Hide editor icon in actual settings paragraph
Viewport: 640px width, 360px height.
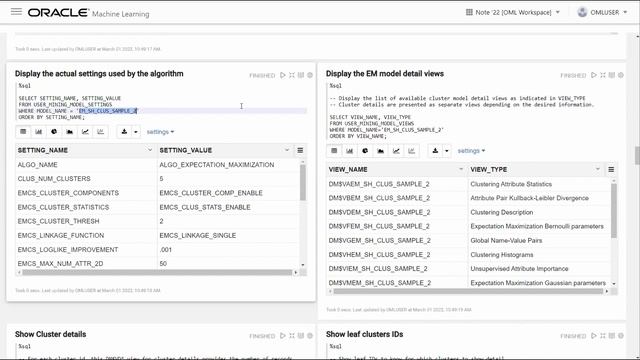pos(292,75)
